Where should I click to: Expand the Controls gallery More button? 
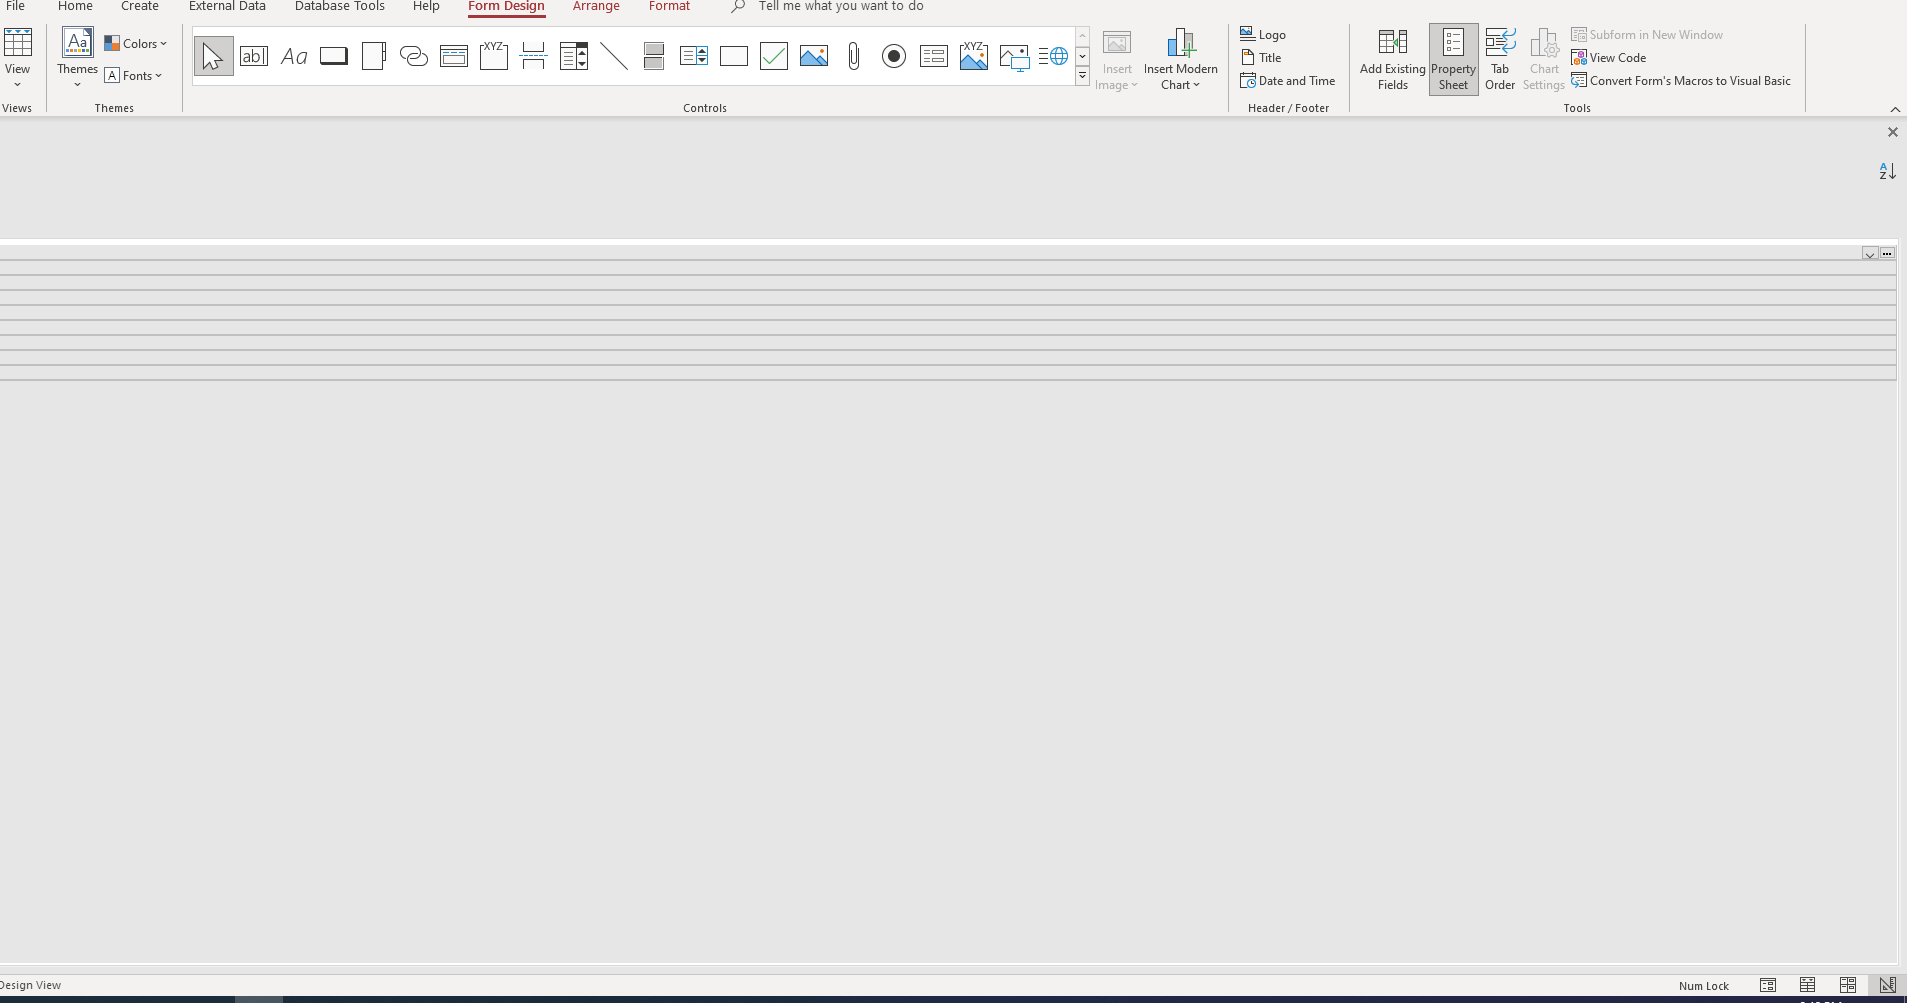pos(1082,76)
